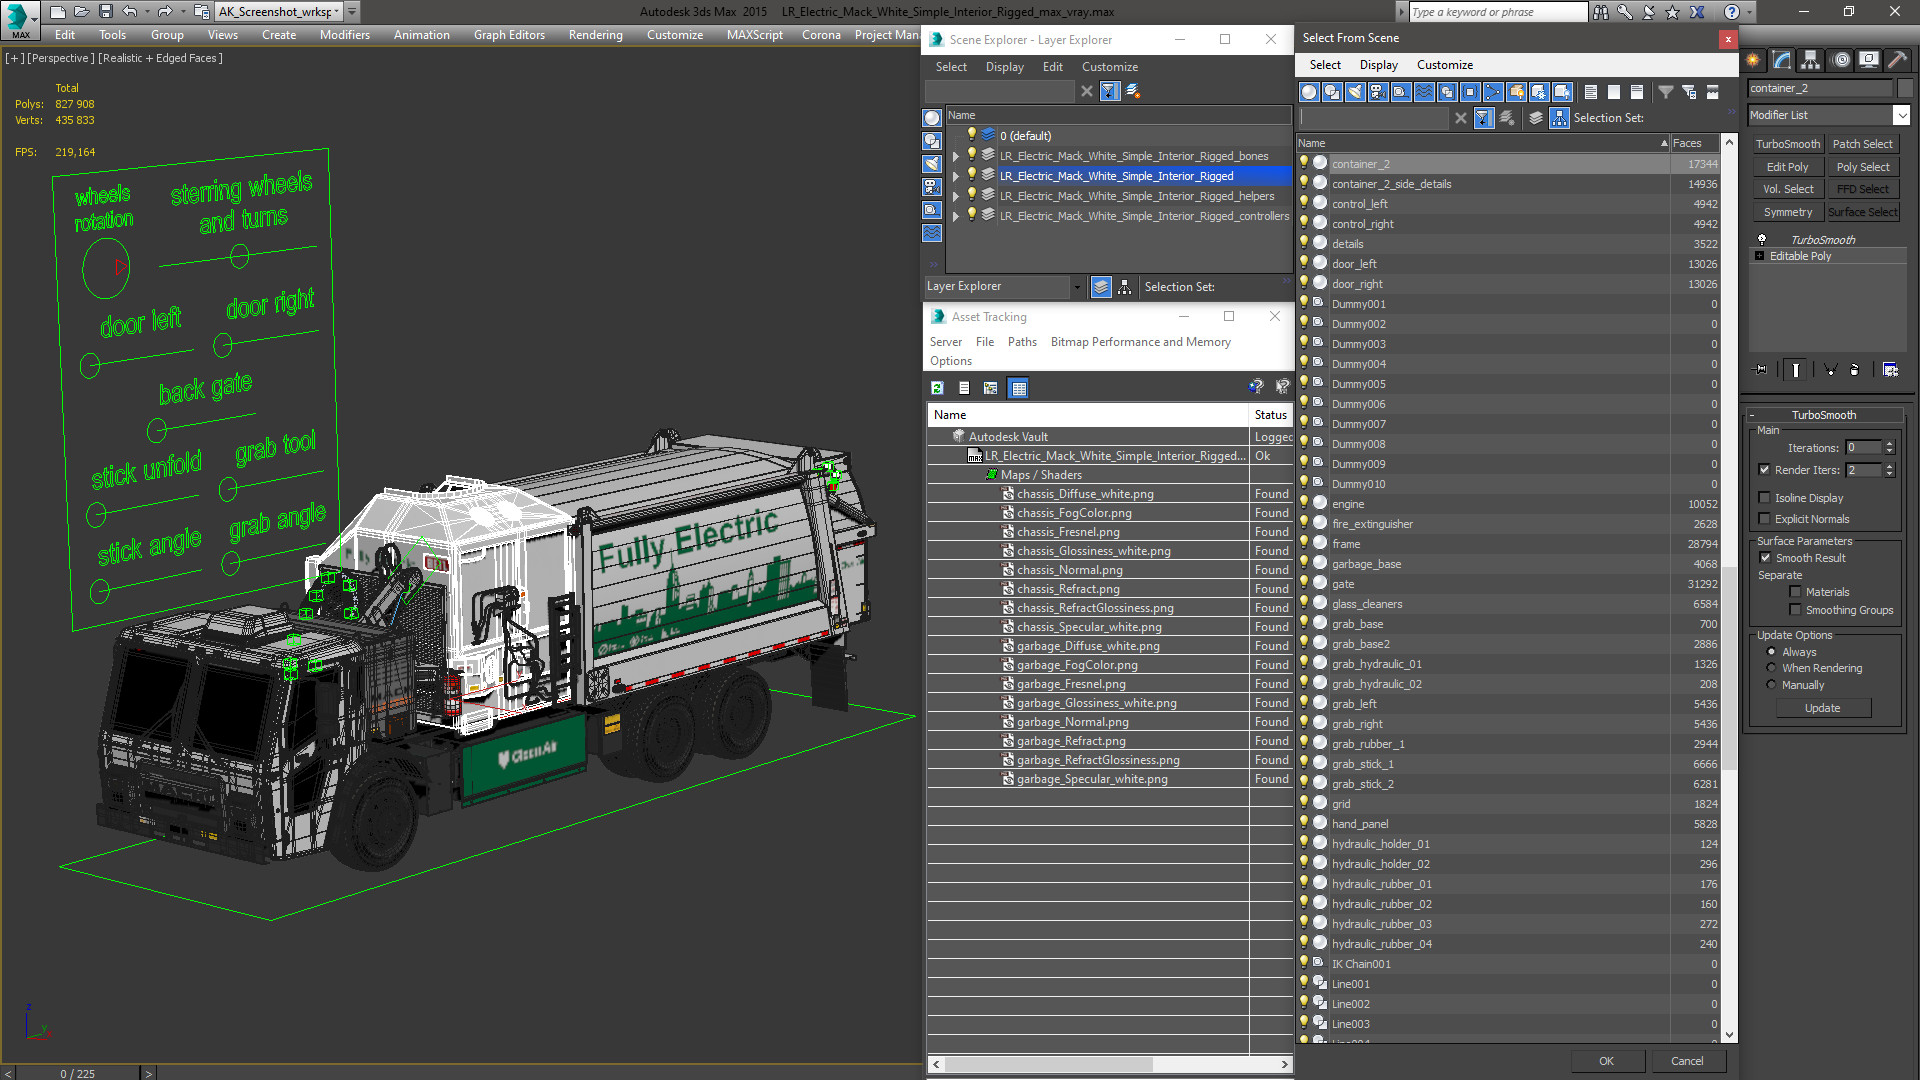Toggle Display Geometry filter in Select From Scene
This screenshot has width=1920, height=1080.
[1309, 92]
